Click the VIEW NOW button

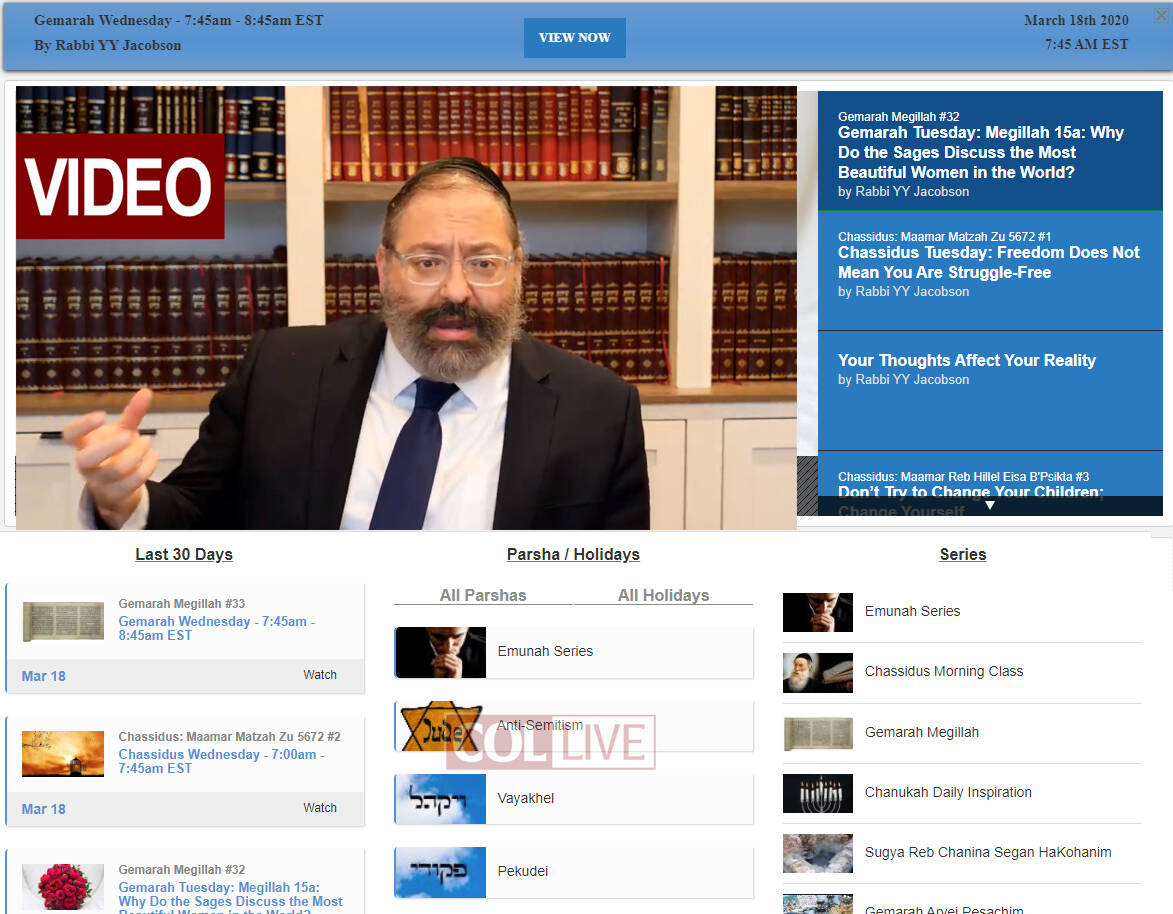[574, 38]
